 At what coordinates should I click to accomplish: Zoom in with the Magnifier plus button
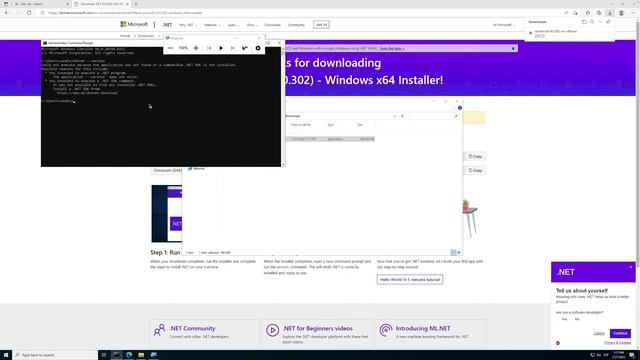tap(196, 48)
